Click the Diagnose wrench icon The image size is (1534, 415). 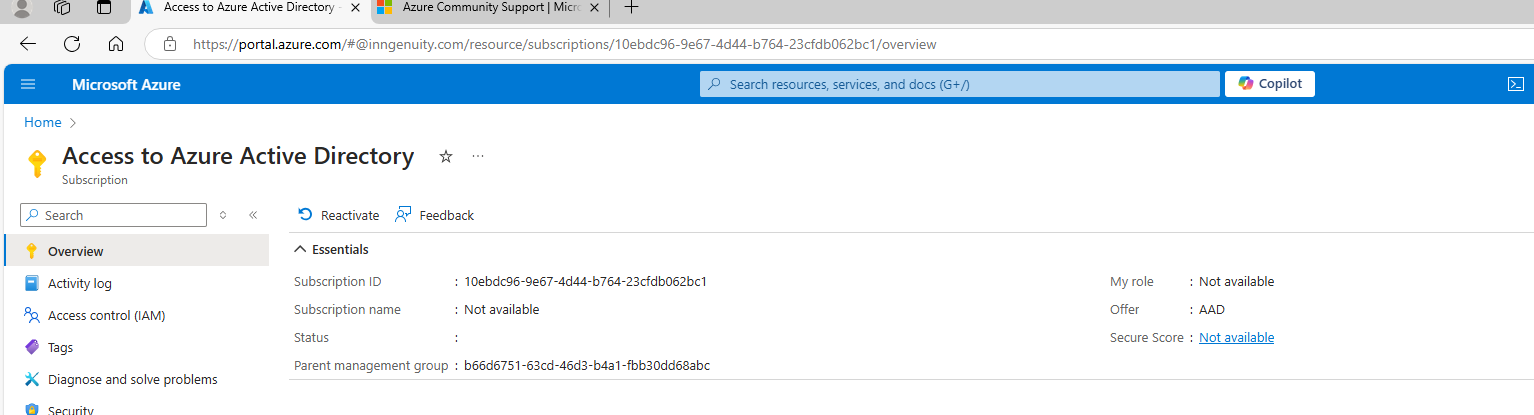[32, 379]
